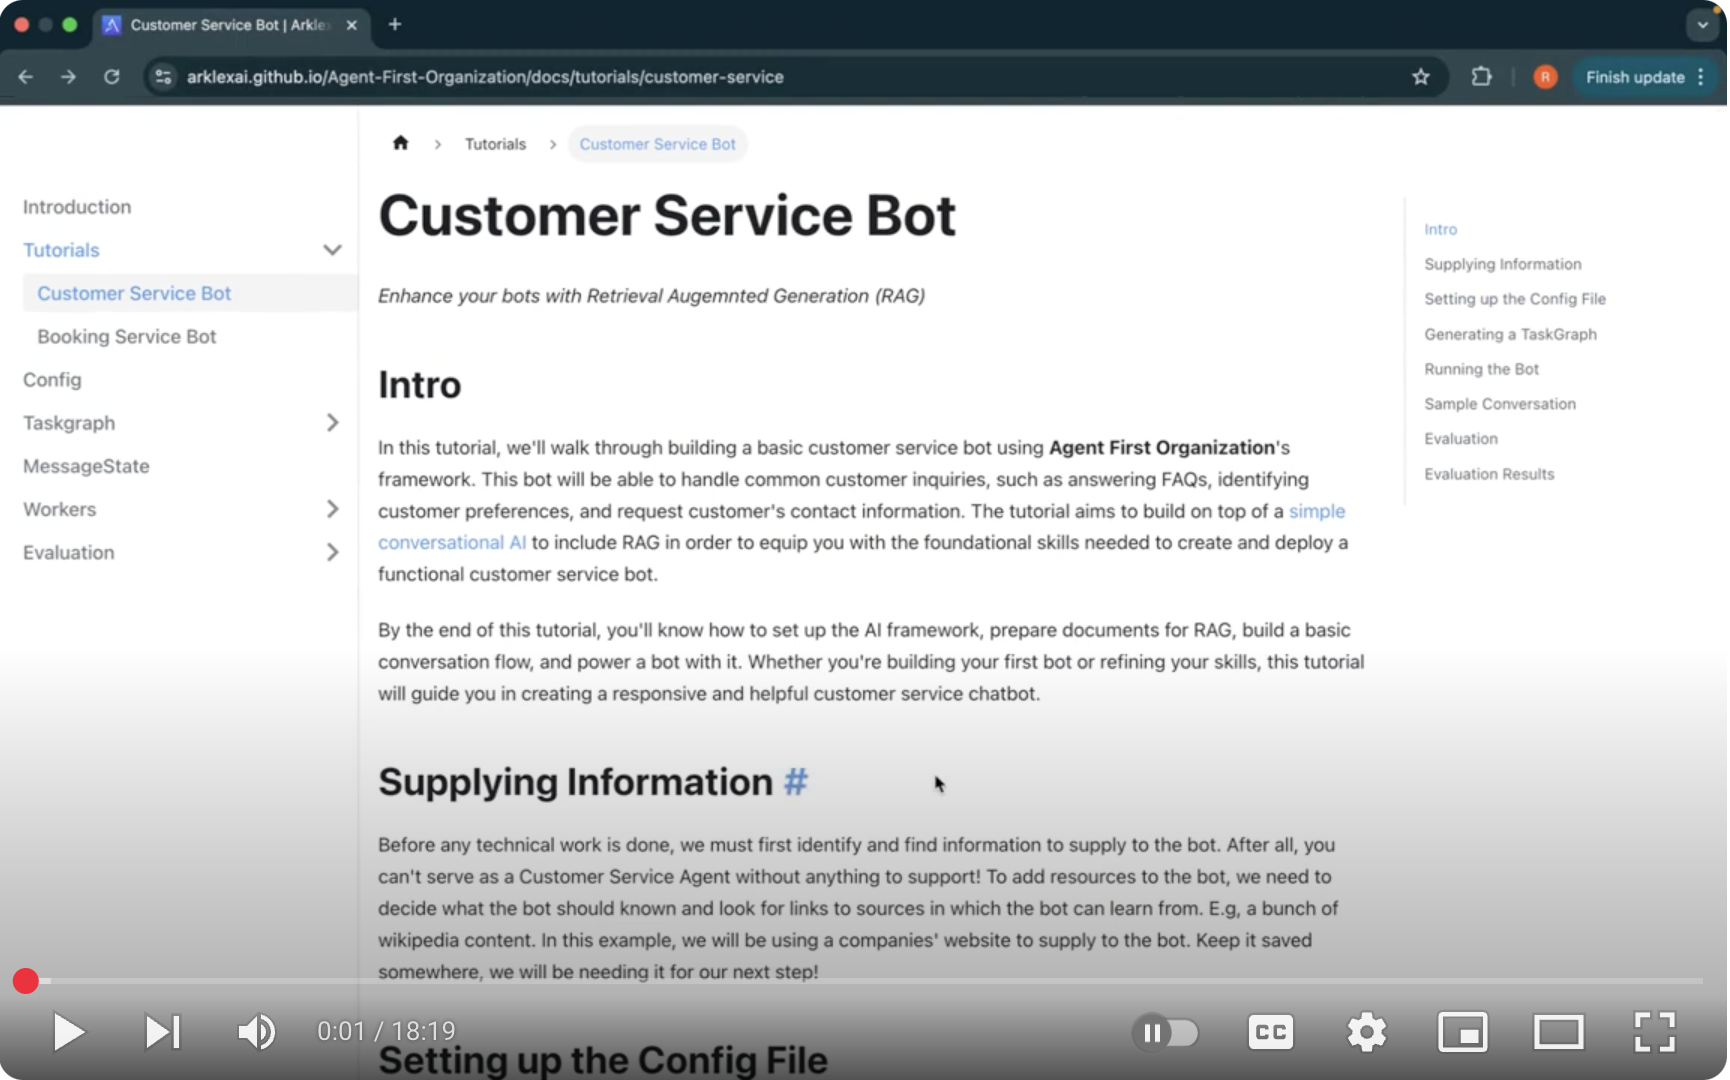
Task: Go fullscreen on the video
Action: 1655,1032
